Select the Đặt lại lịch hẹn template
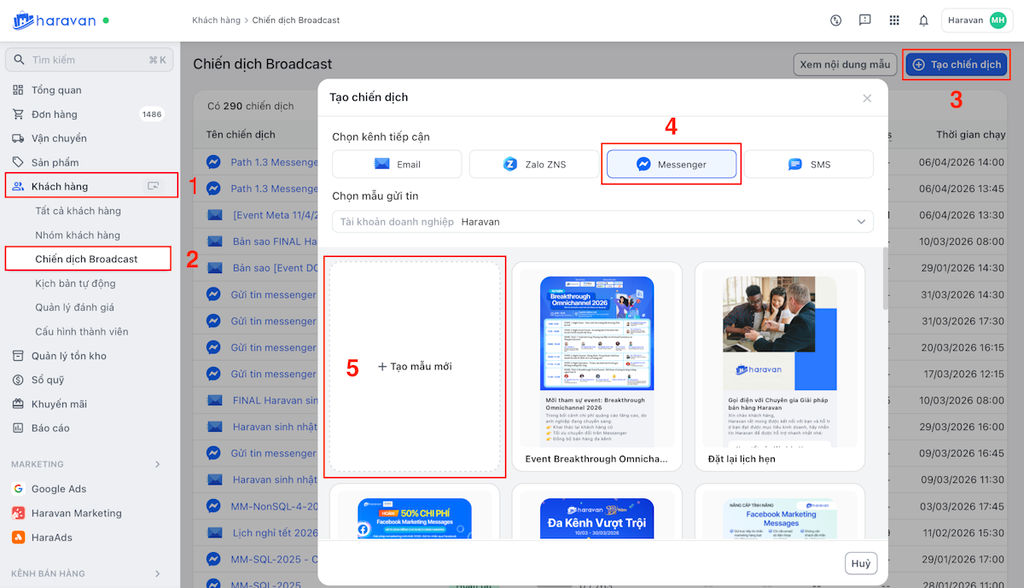This screenshot has height=588, width=1024. [779, 367]
